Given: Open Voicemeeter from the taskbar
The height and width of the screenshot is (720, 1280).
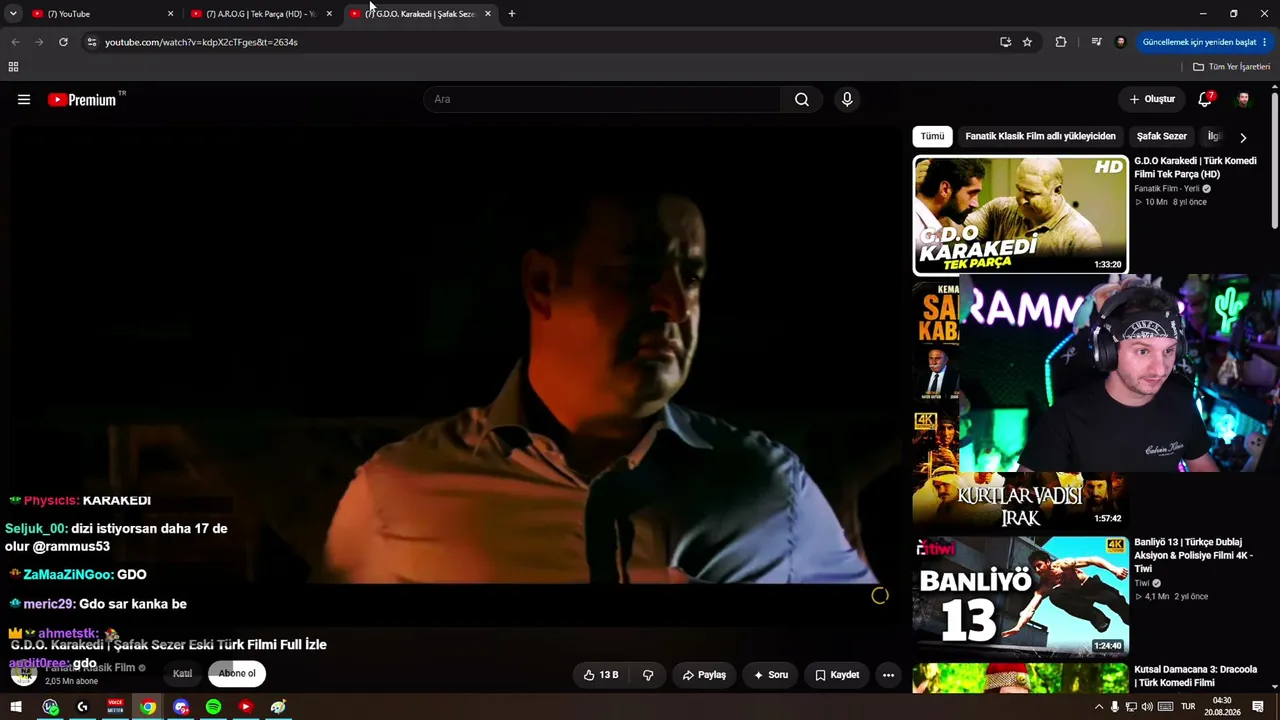Looking at the screenshot, I should [x=115, y=707].
